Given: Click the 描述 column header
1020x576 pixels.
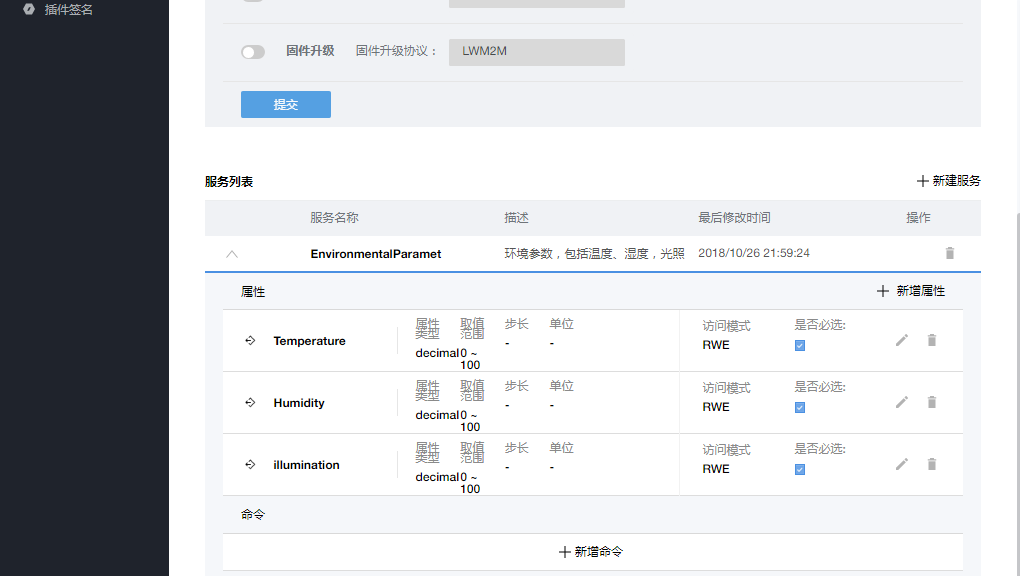Looking at the screenshot, I should click(x=517, y=218).
